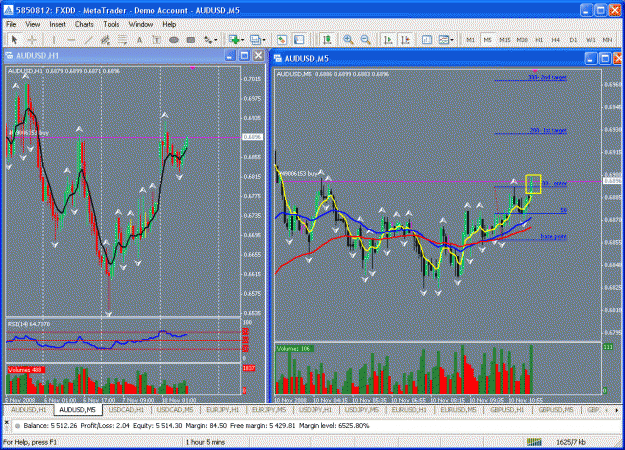Switch to MN timeframe
Viewport: 625px width, 450px height.
point(607,40)
